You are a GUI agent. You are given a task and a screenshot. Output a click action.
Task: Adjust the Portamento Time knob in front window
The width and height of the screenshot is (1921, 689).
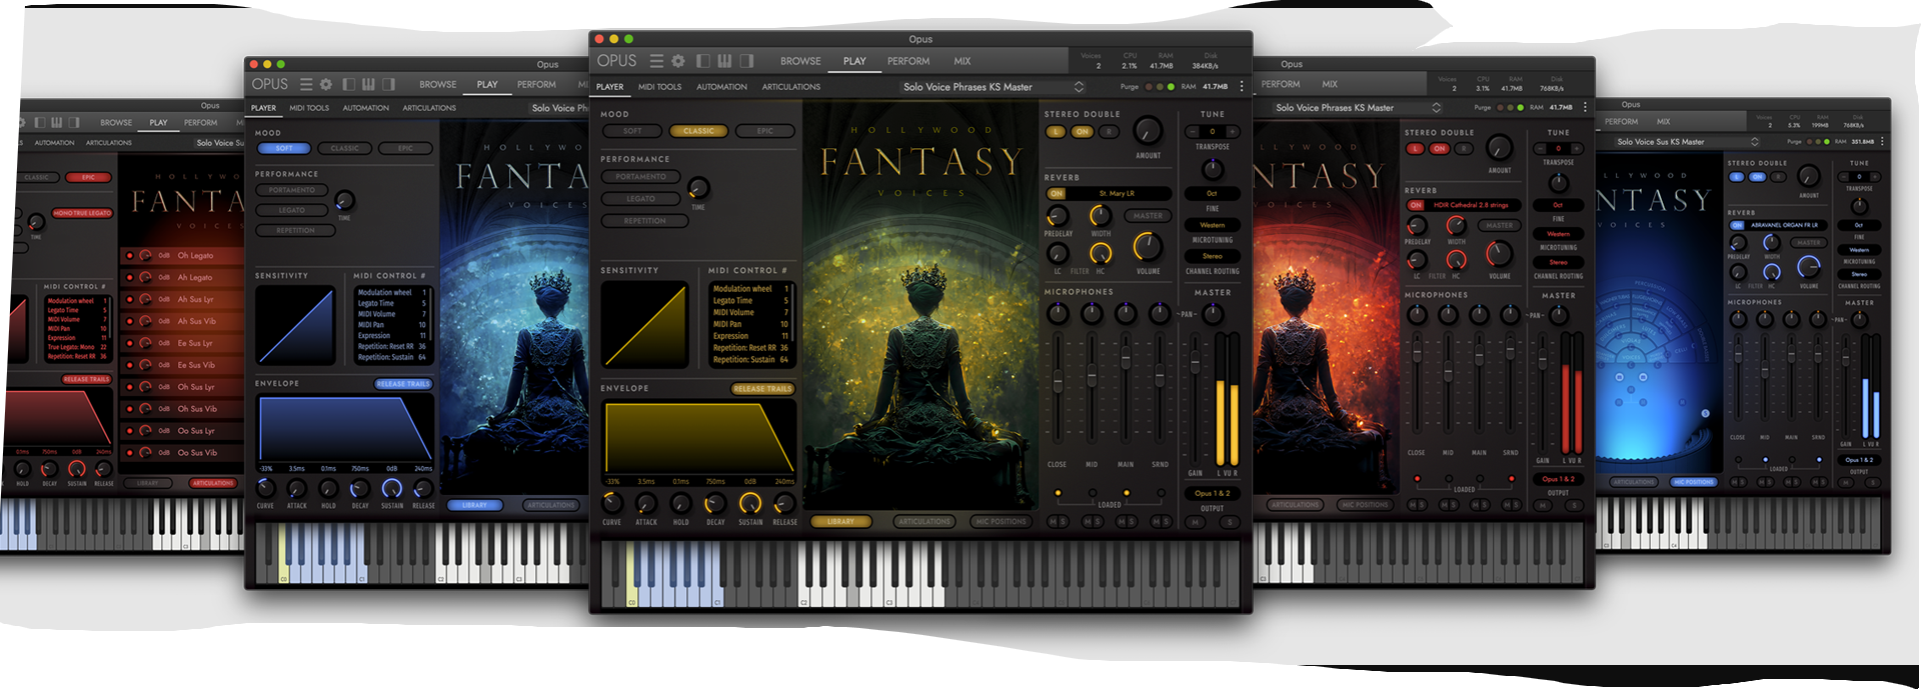(x=698, y=187)
